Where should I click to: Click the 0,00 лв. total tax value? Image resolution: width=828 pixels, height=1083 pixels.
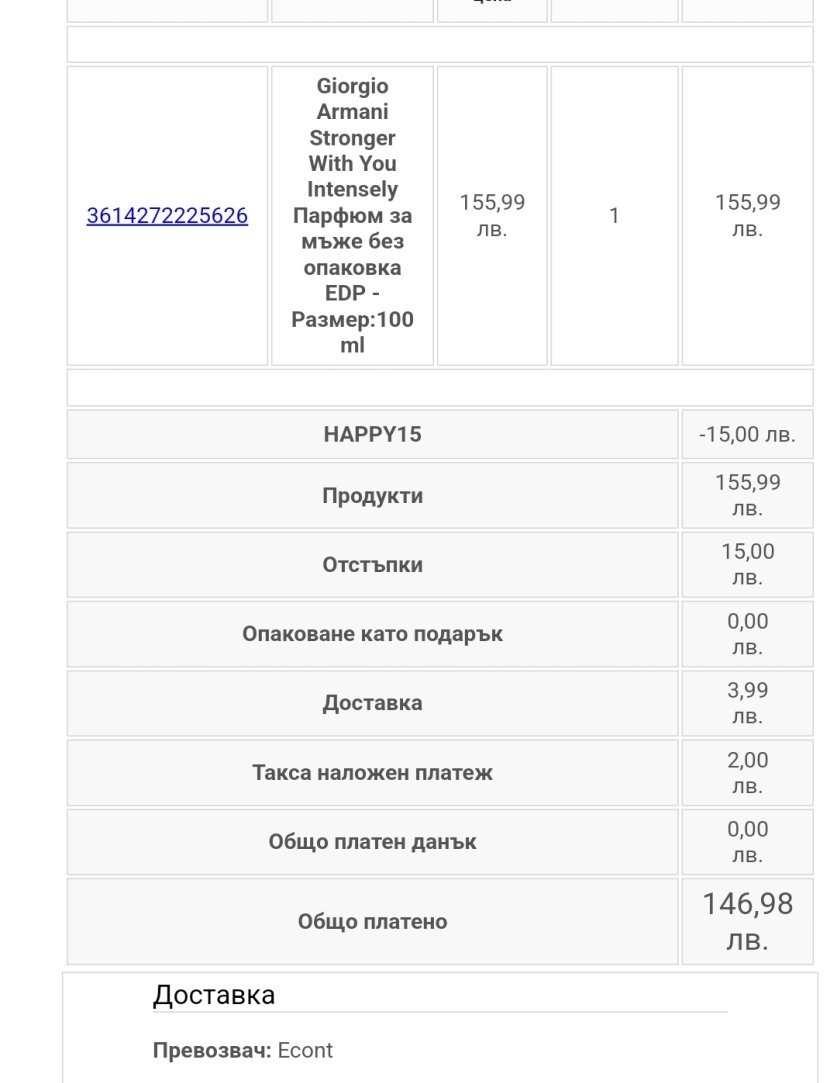pos(747,842)
